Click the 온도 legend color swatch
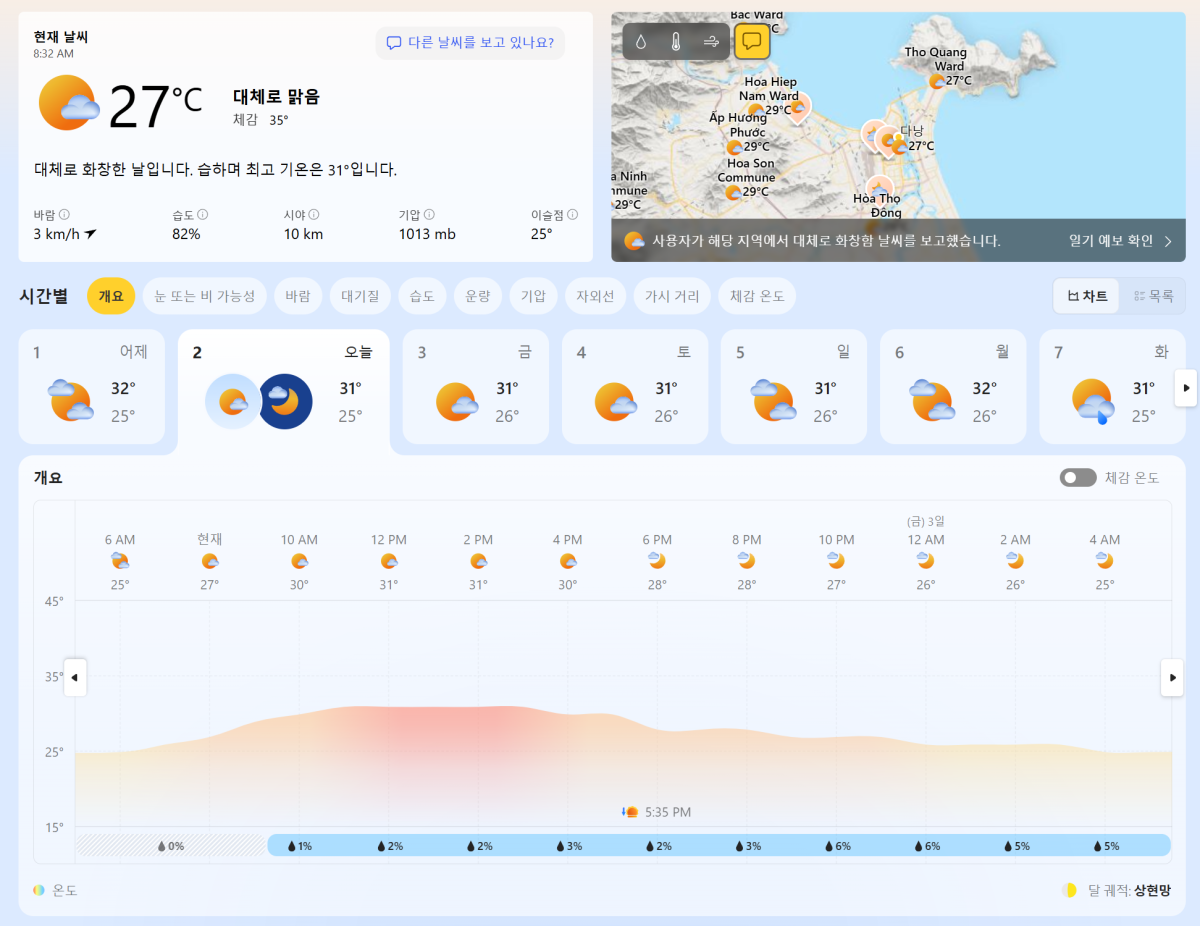 (39, 890)
